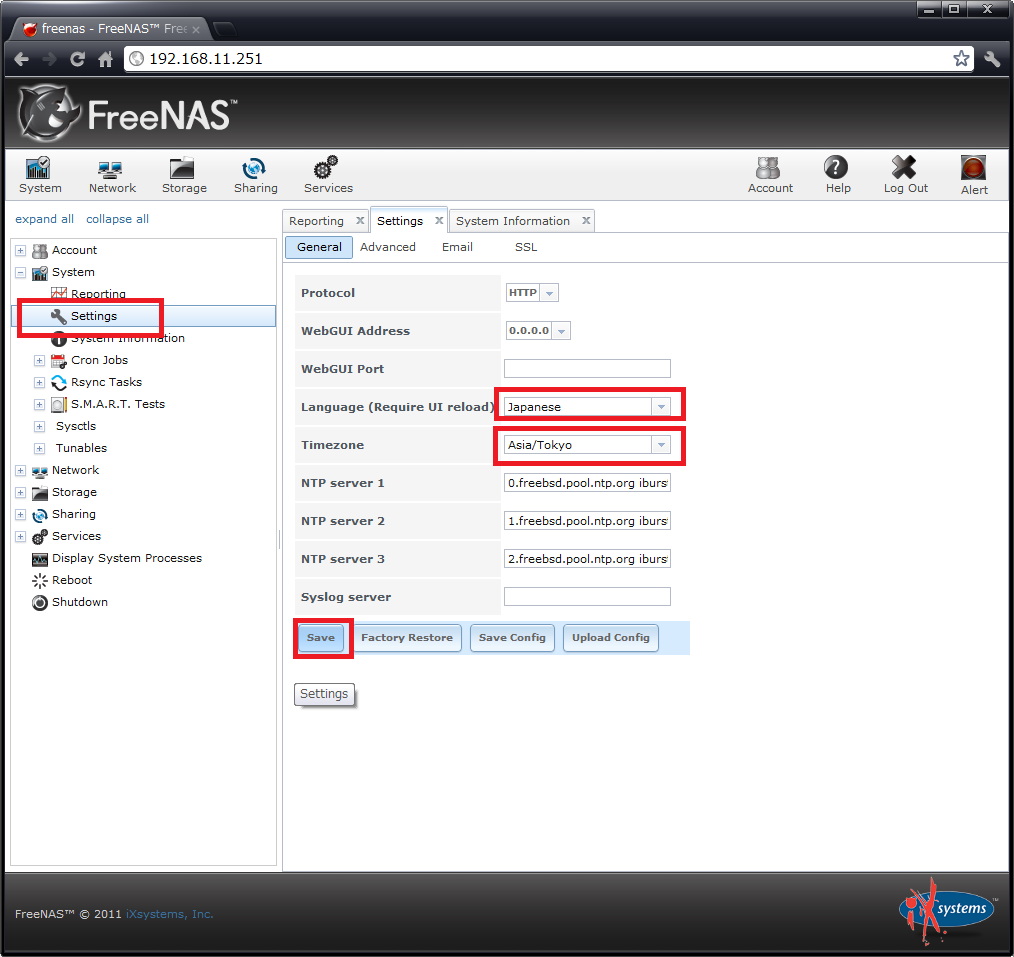Open the Network toolbar icon
Viewport: 1014px width, 957px height.
pyautogui.click(x=112, y=175)
